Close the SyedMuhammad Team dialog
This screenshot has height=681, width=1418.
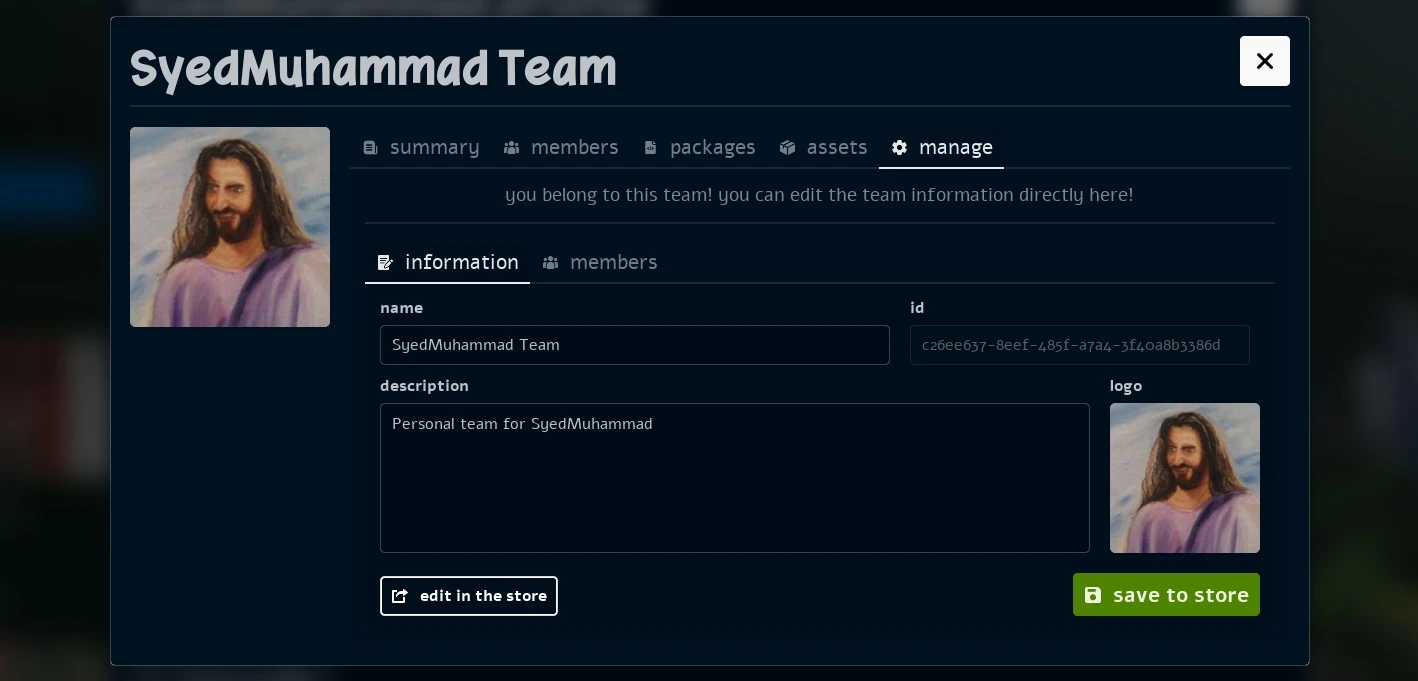[1264, 61]
